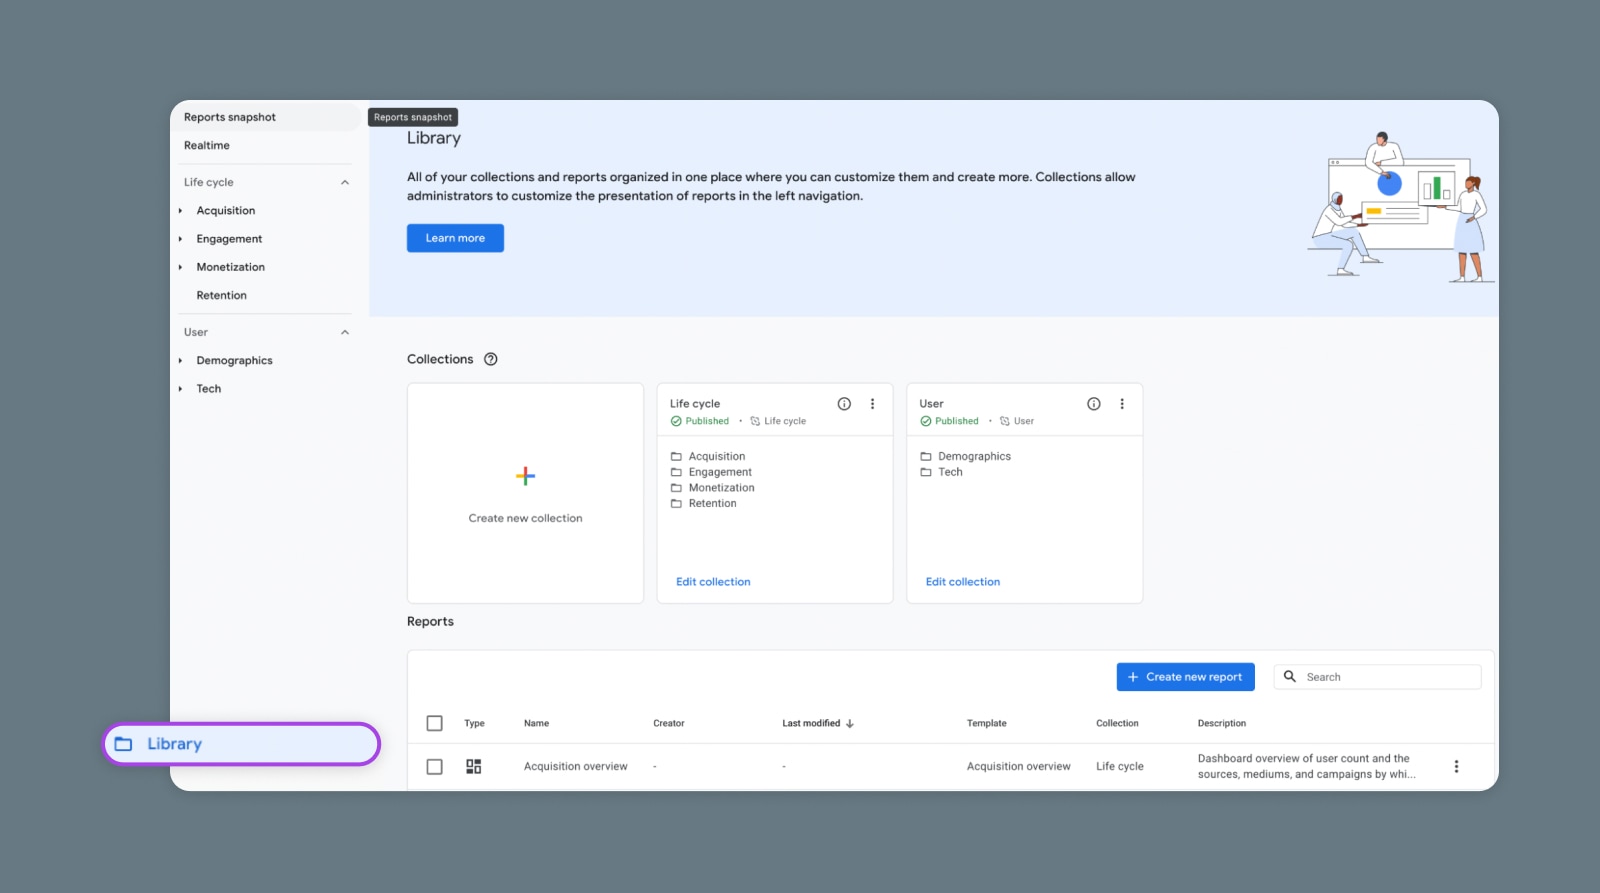Expand Demographics in the sidebar
The width and height of the screenshot is (1600, 893).
click(x=180, y=361)
